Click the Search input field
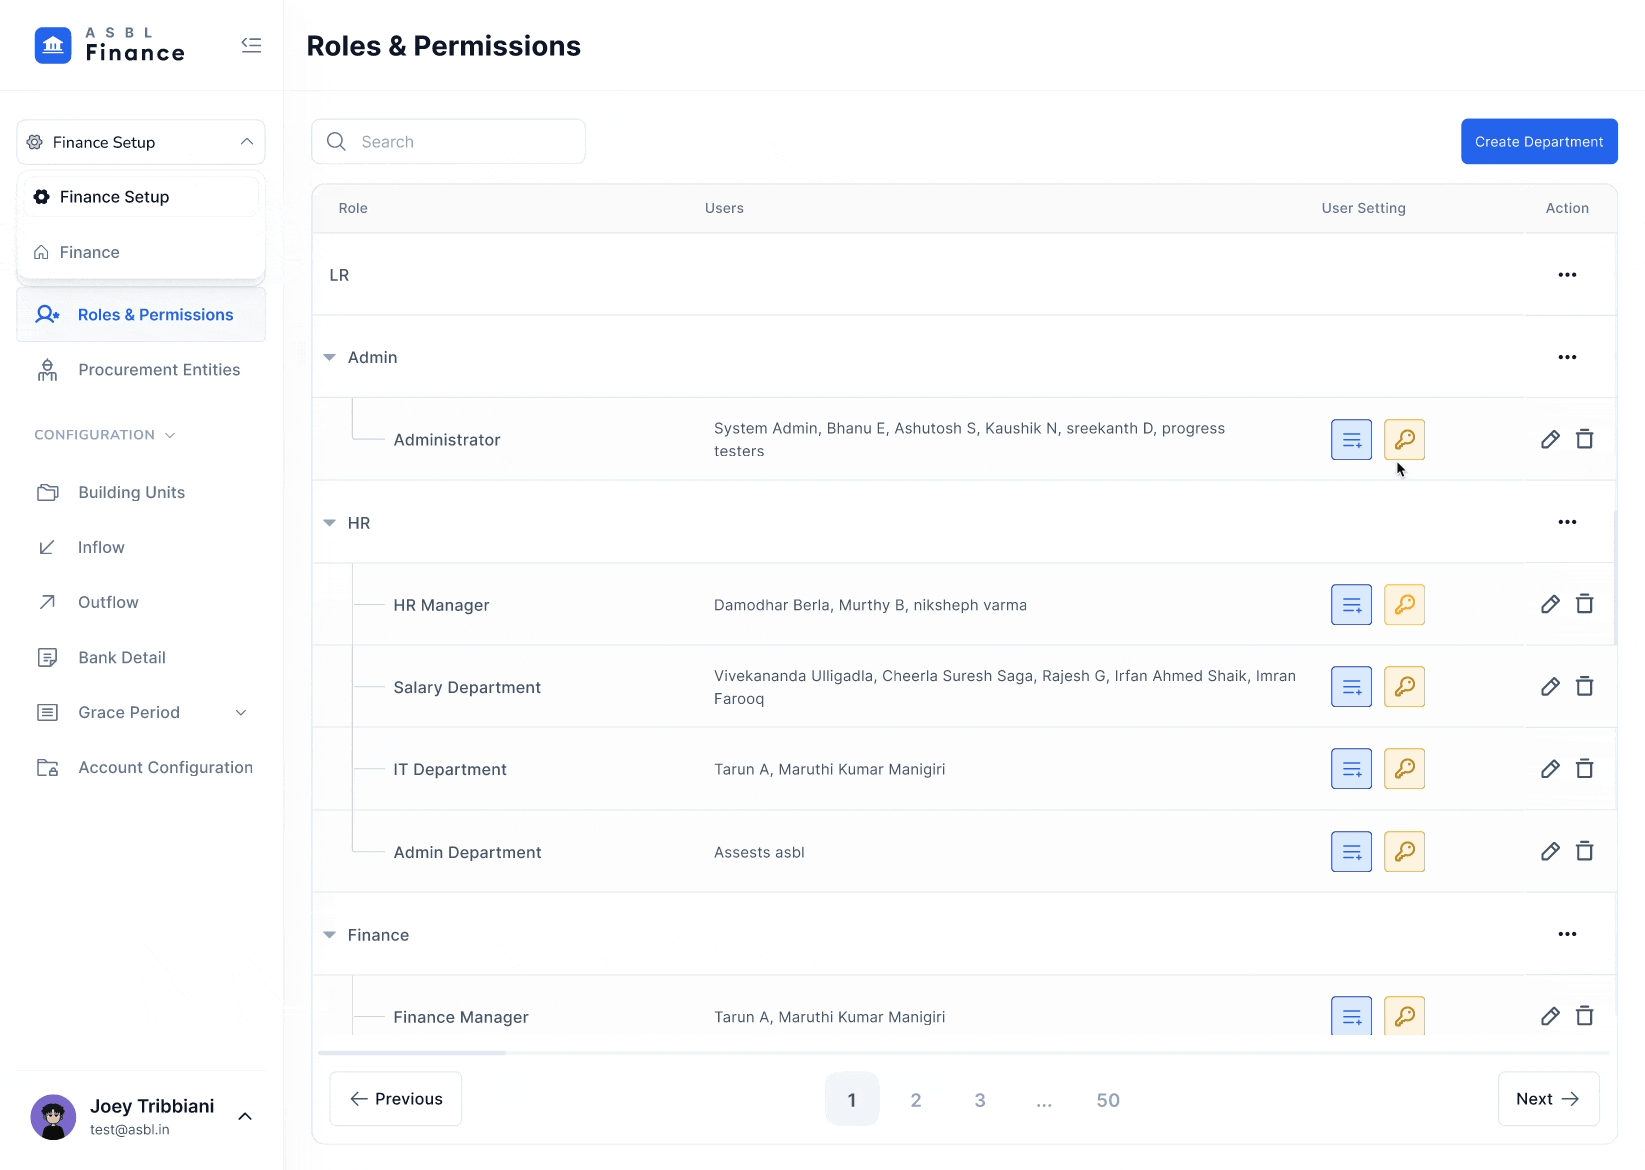 click(x=448, y=142)
